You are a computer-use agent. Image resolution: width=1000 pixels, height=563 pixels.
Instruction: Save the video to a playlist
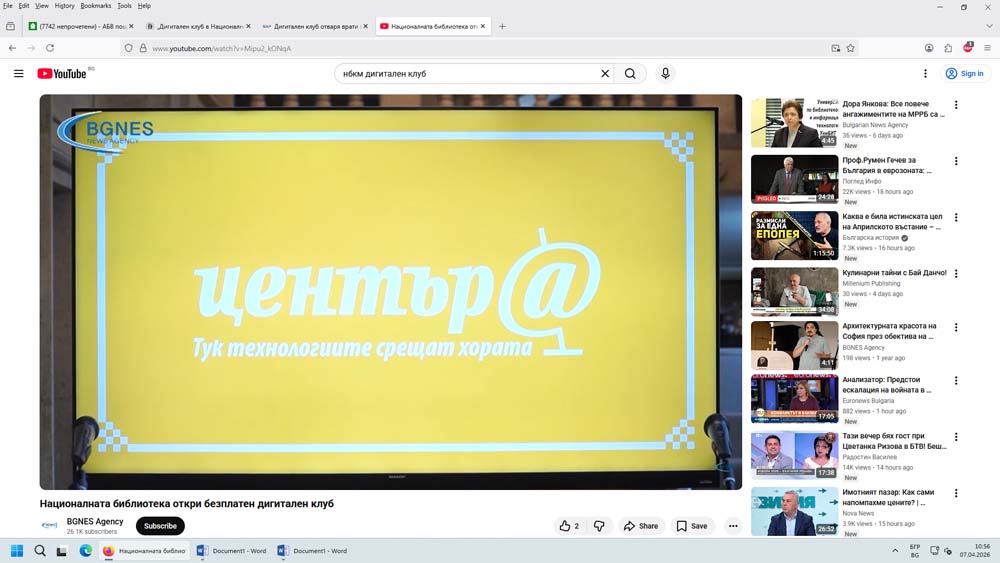pyautogui.click(x=692, y=526)
